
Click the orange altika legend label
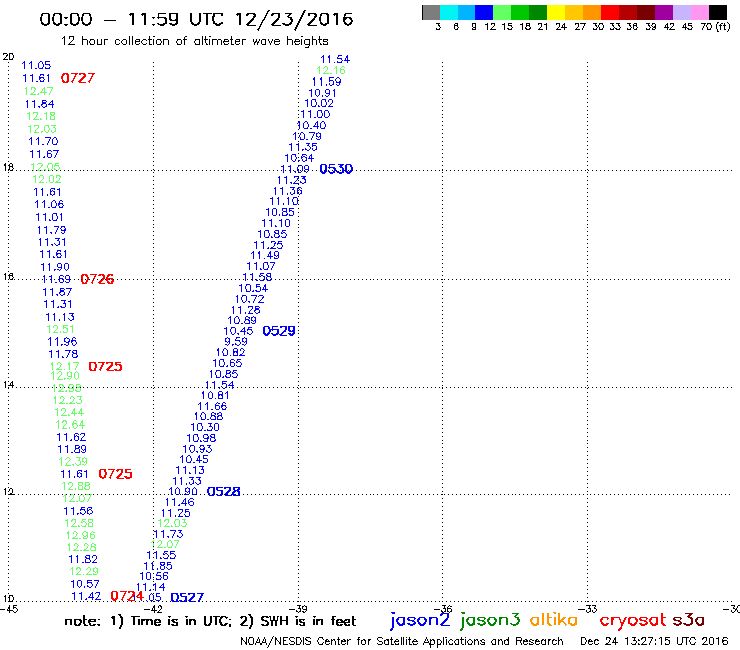(554, 619)
